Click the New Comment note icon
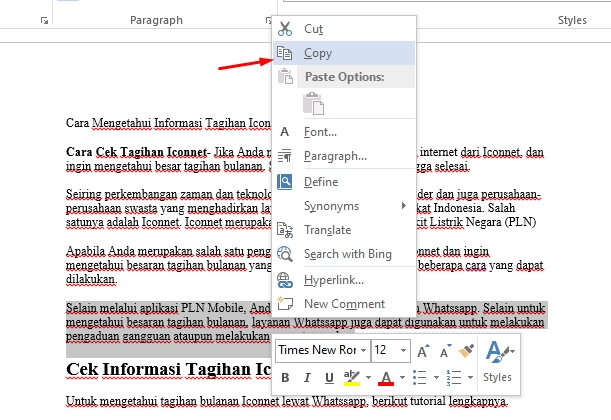Screen dimensions: 611x420 285,304
